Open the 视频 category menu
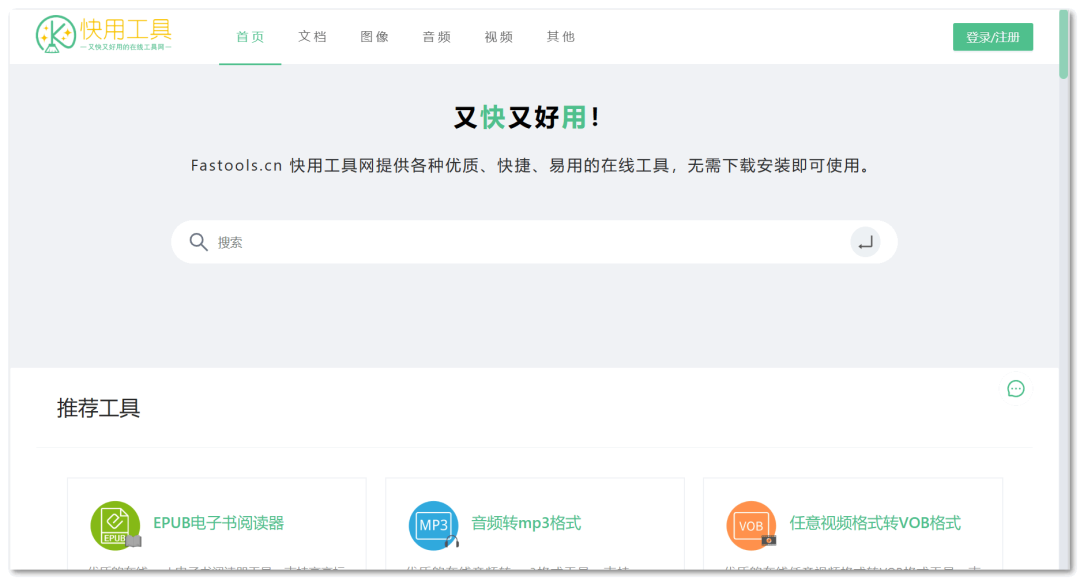This screenshot has height=580, width=1080. pos(498,36)
